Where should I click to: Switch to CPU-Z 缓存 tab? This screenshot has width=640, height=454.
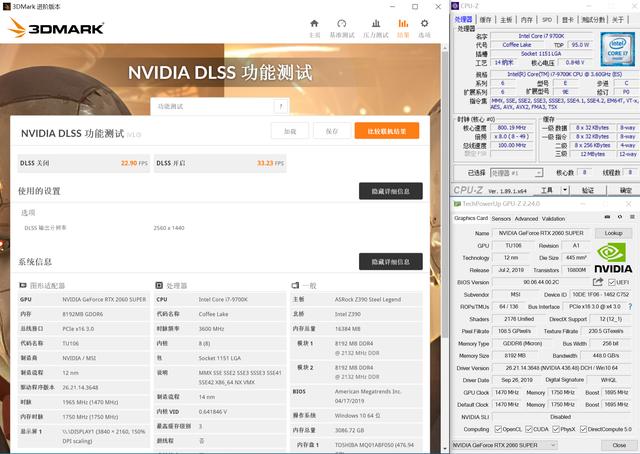(485, 20)
